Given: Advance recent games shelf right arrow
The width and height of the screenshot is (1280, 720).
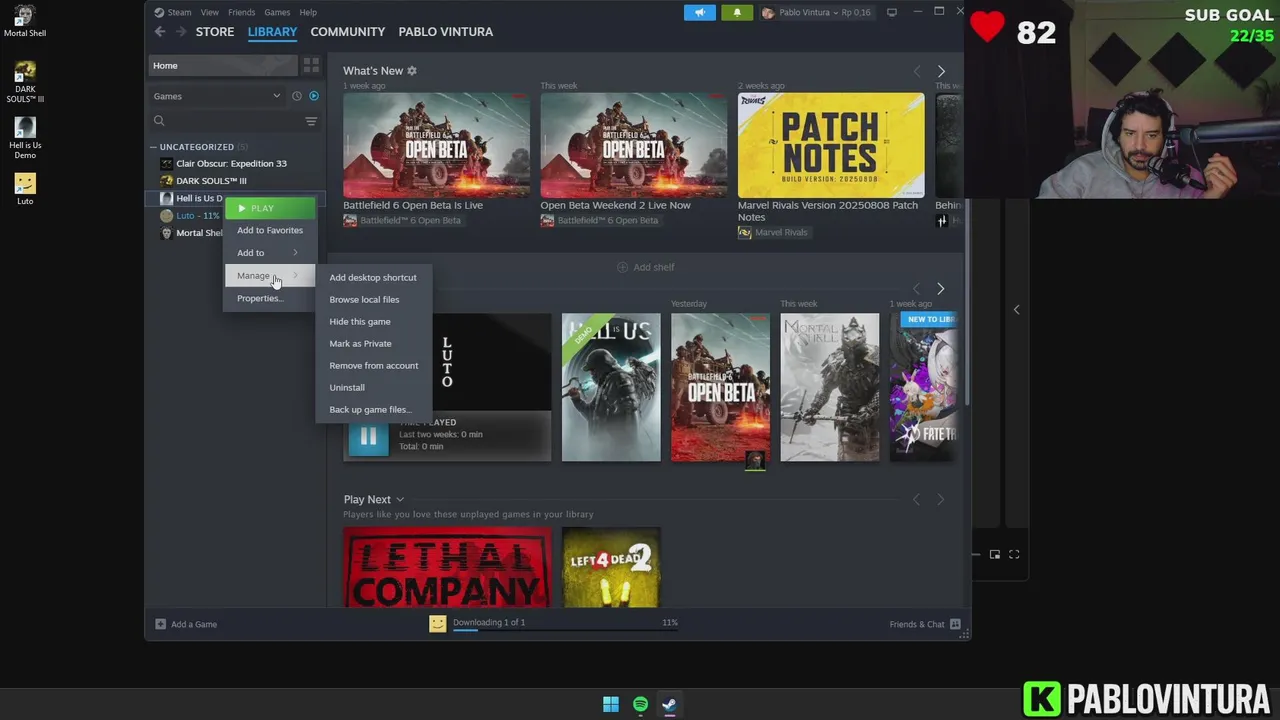Looking at the screenshot, I should (940, 289).
